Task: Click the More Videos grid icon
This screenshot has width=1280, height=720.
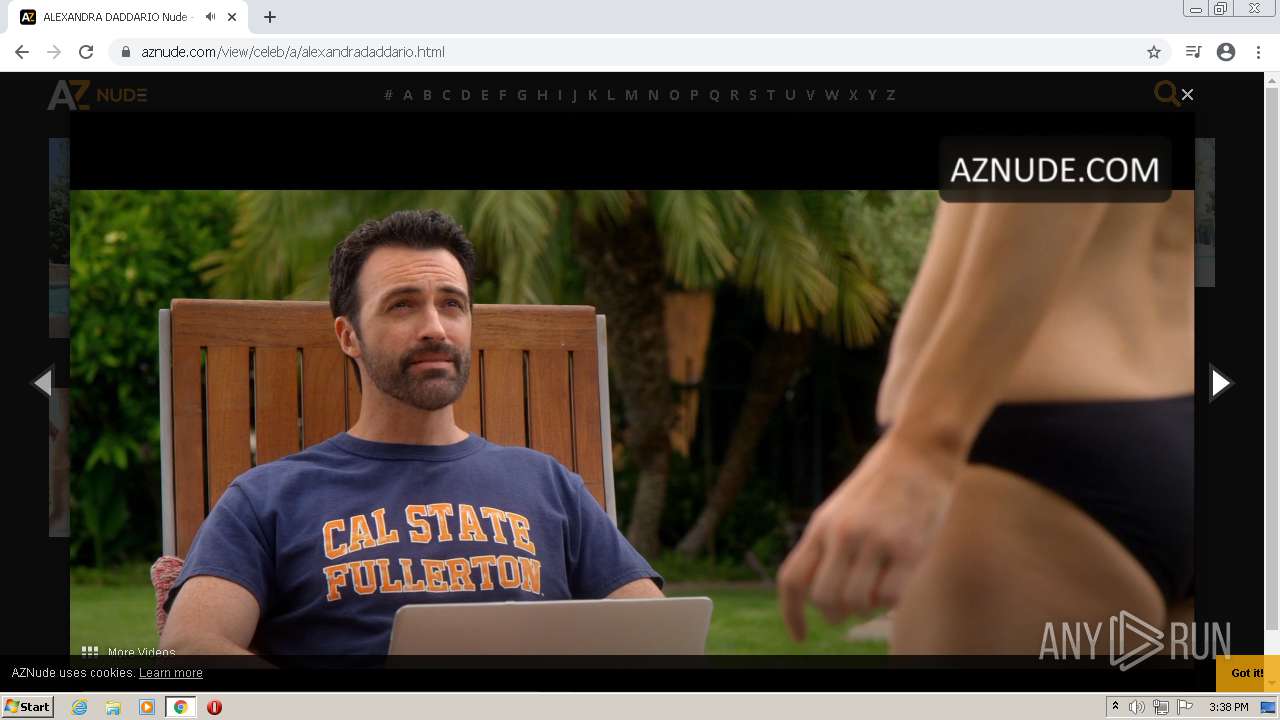Action: pyautogui.click(x=90, y=651)
